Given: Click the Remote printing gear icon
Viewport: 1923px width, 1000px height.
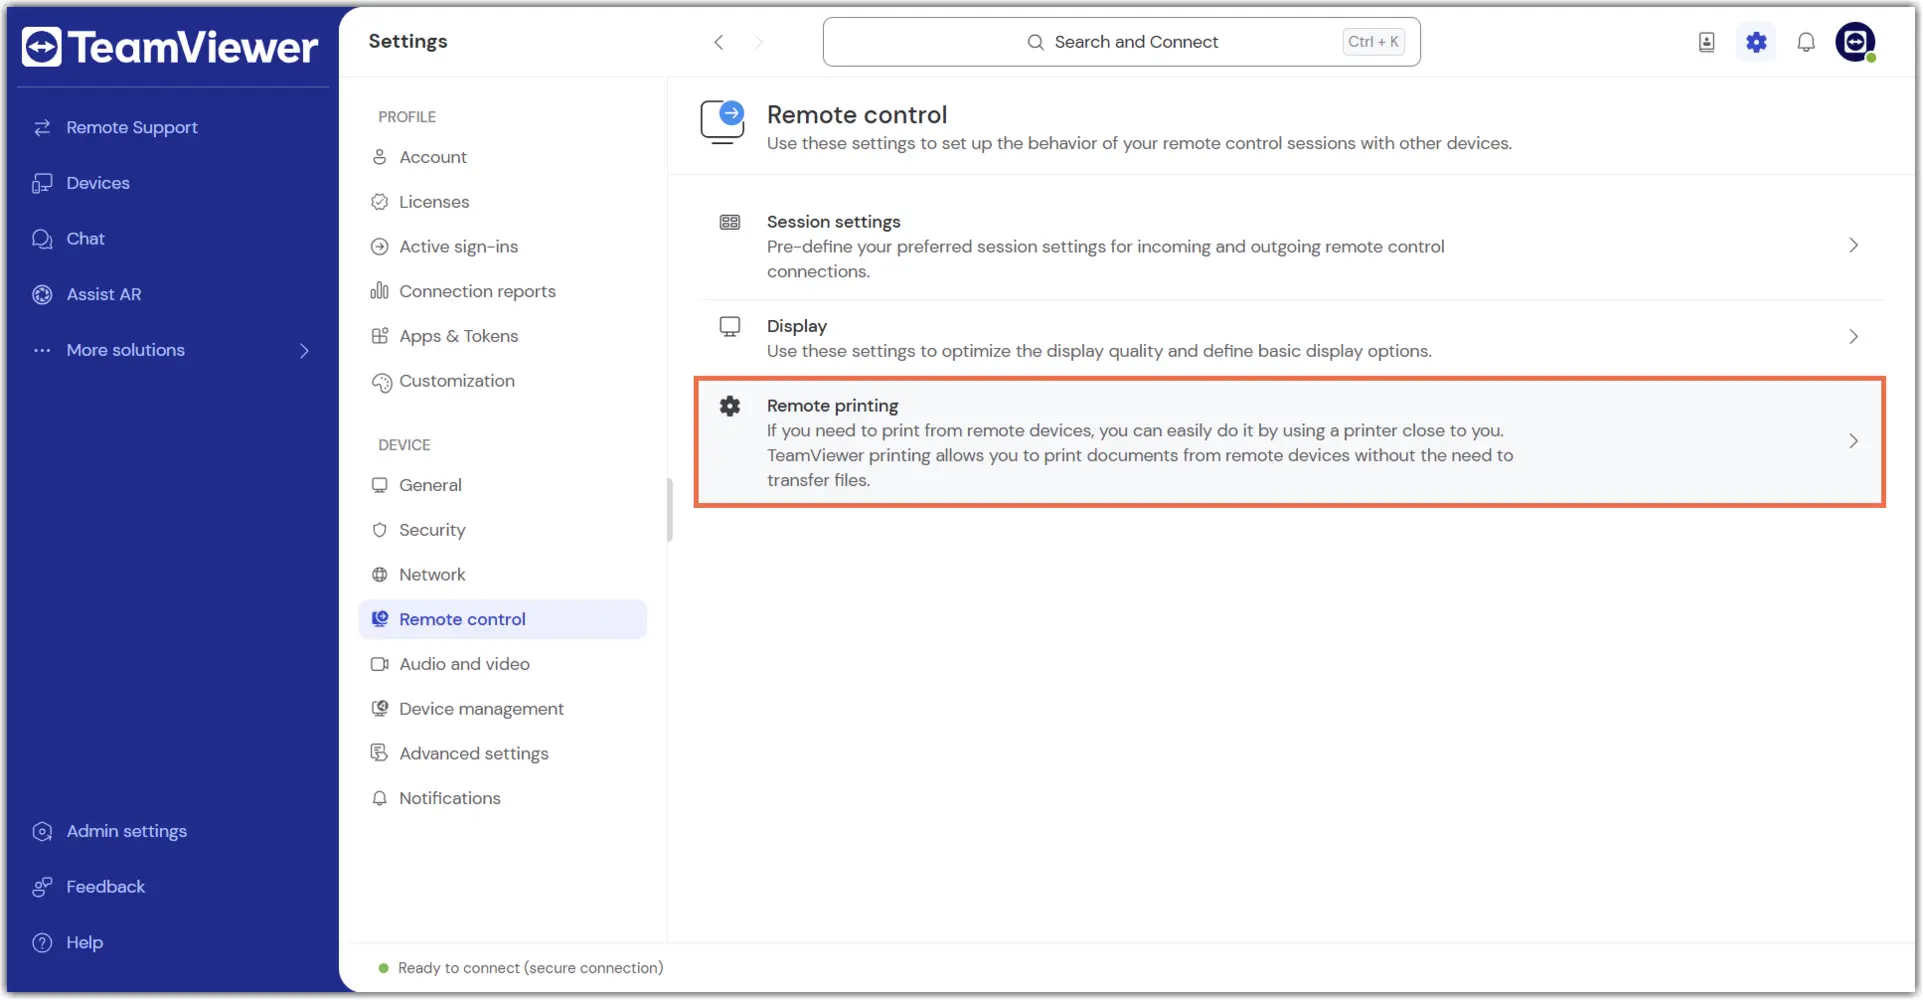Looking at the screenshot, I should pyautogui.click(x=730, y=406).
